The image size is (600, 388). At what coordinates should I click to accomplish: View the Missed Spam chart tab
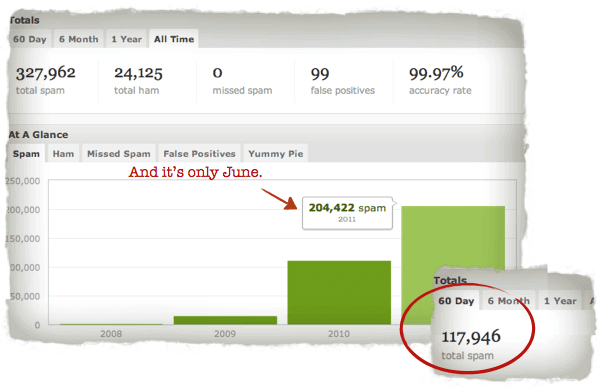pos(119,153)
